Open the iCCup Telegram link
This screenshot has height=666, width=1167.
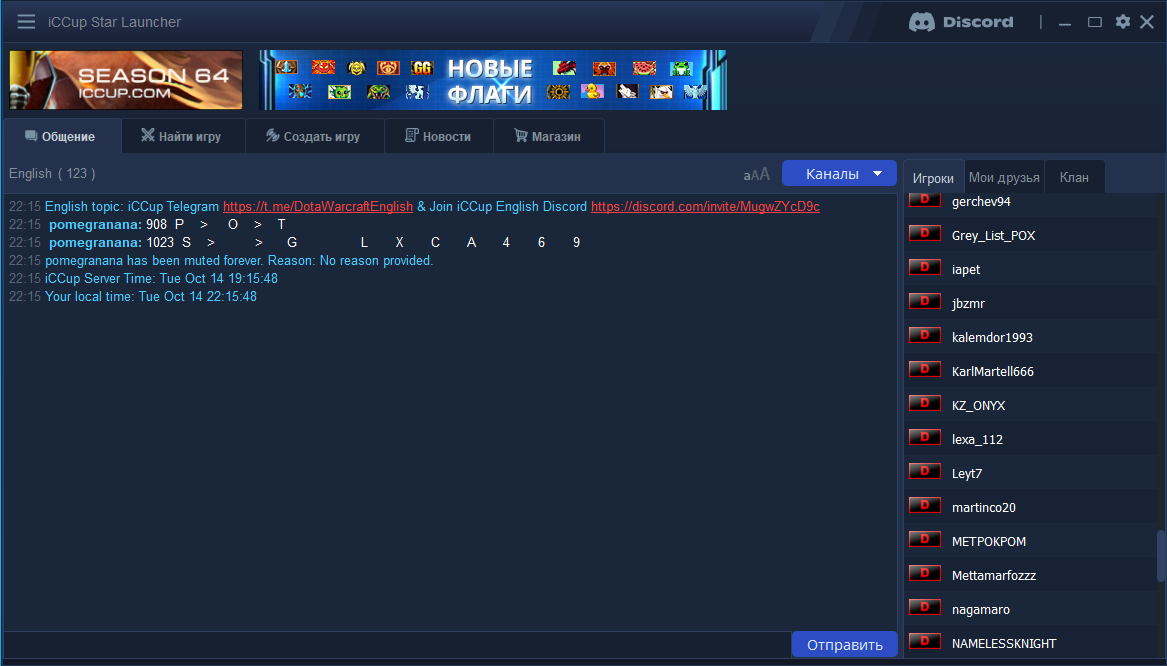click(318, 206)
